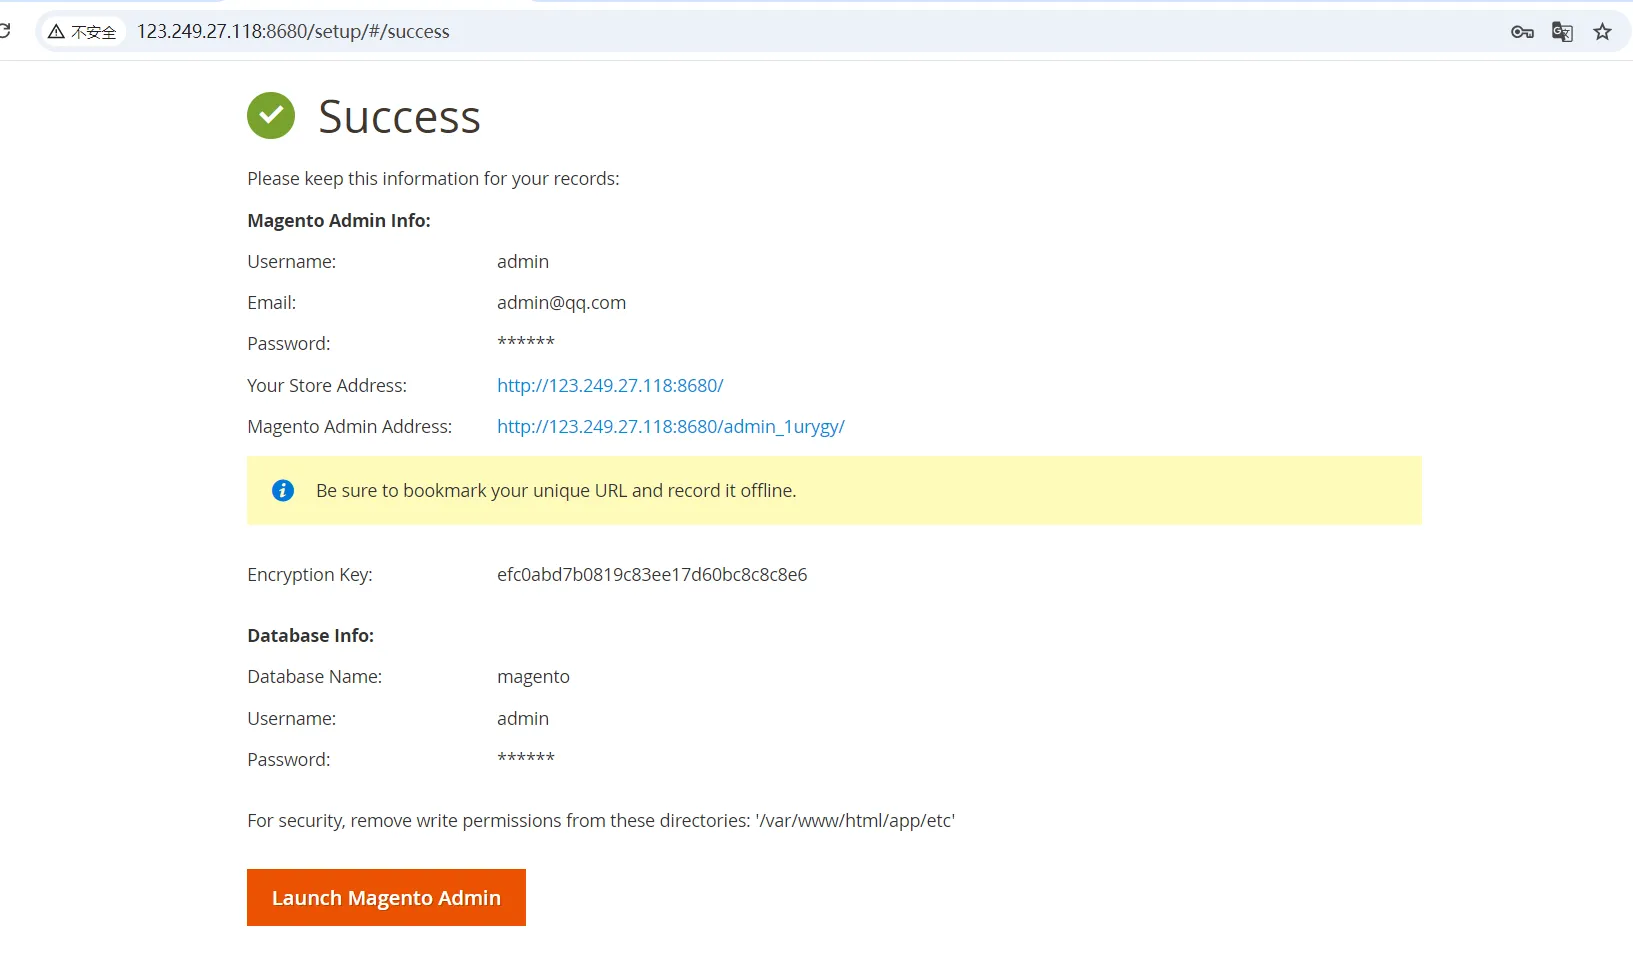Click the translate page icon
The image size is (1633, 959).
pos(1562,32)
